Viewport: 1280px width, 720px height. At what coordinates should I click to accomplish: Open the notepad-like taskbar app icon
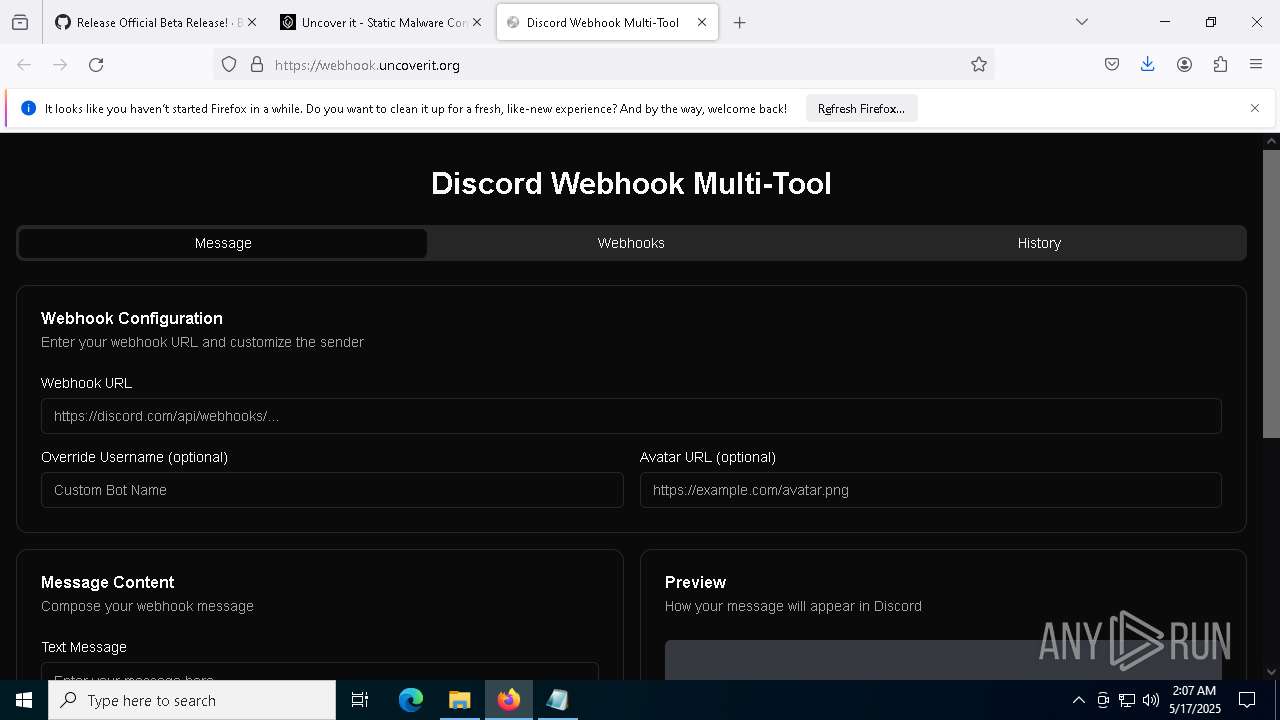(557, 700)
